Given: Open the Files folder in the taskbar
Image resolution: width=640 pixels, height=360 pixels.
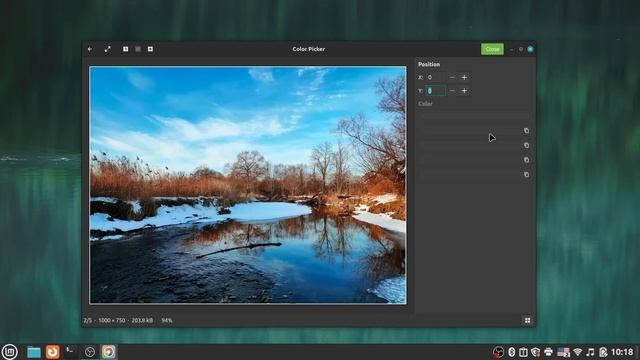Looking at the screenshot, I should tap(34, 352).
